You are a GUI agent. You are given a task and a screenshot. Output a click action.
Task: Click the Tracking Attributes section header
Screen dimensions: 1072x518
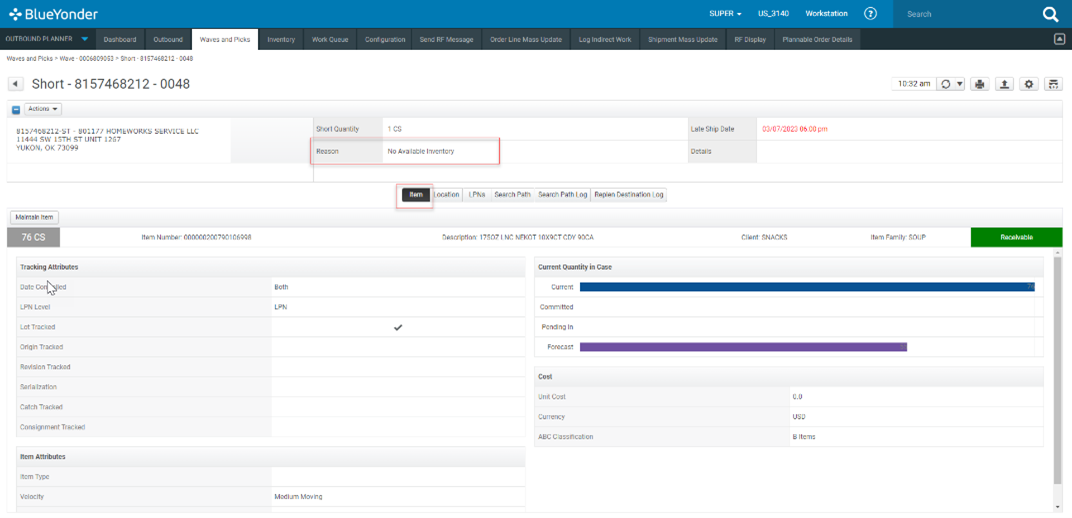(271, 267)
